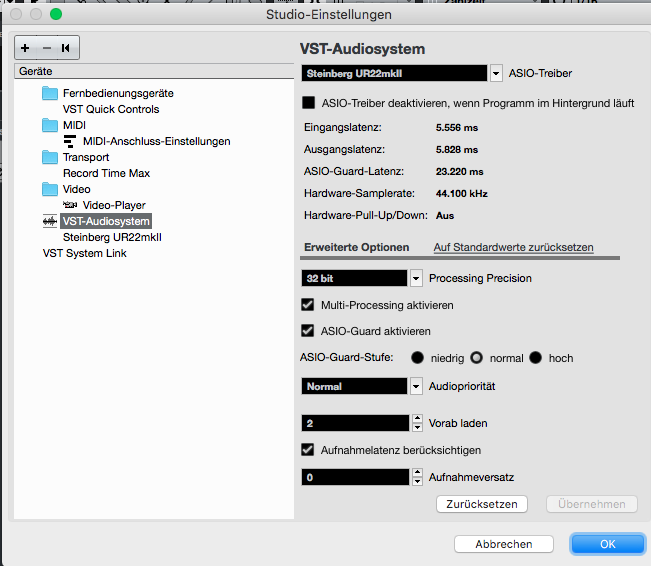This screenshot has height=566, width=651.
Task: Select Record Time Max entry
Action: click(106, 173)
